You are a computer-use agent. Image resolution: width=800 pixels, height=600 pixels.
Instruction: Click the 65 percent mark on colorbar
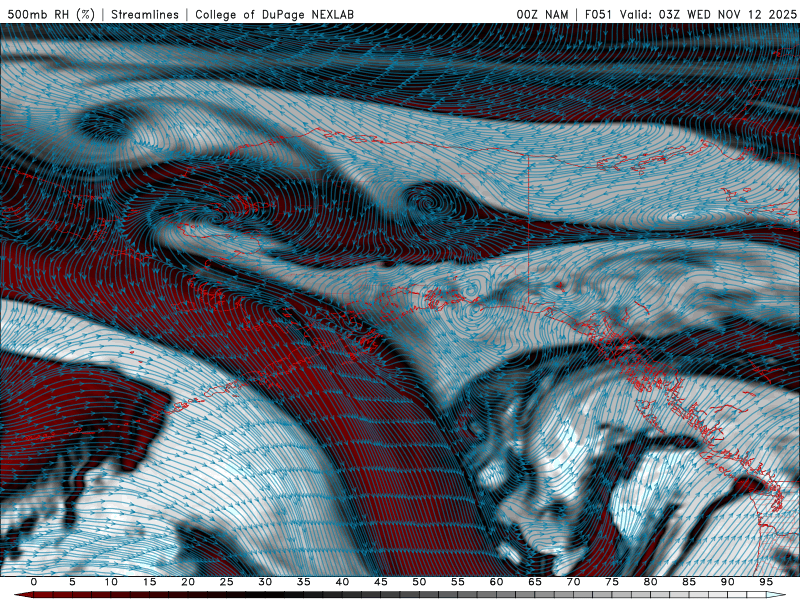click(535, 582)
